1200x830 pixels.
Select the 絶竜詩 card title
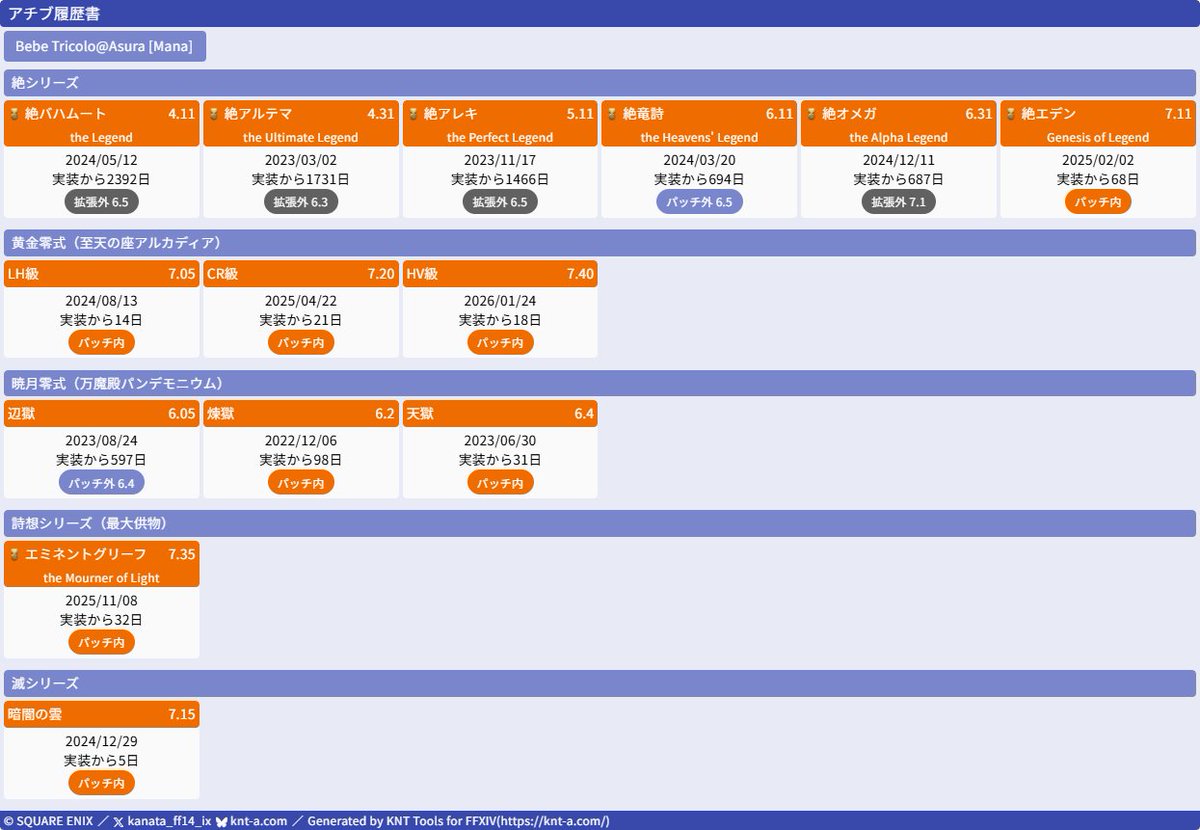tap(643, 114)
